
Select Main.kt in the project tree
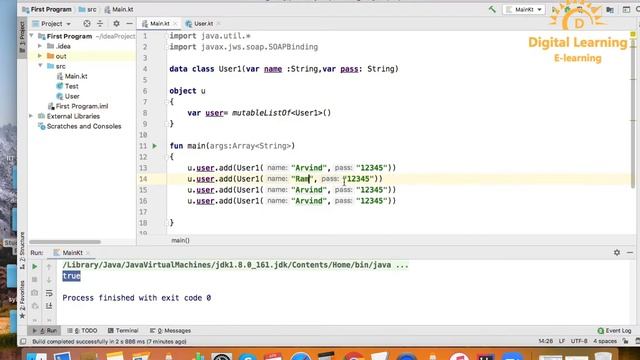point(72,76)
